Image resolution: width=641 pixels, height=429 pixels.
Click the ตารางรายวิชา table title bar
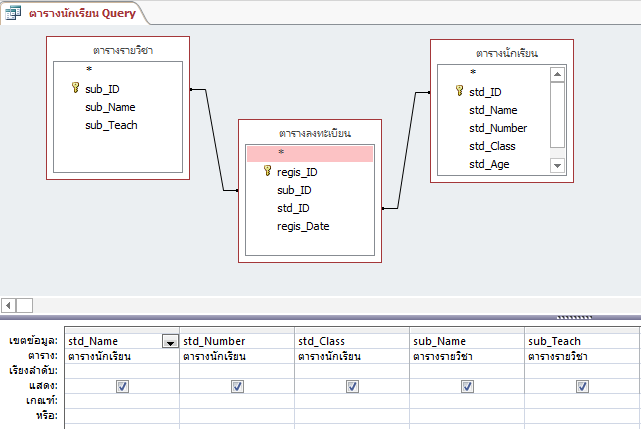tap(112, 49)
